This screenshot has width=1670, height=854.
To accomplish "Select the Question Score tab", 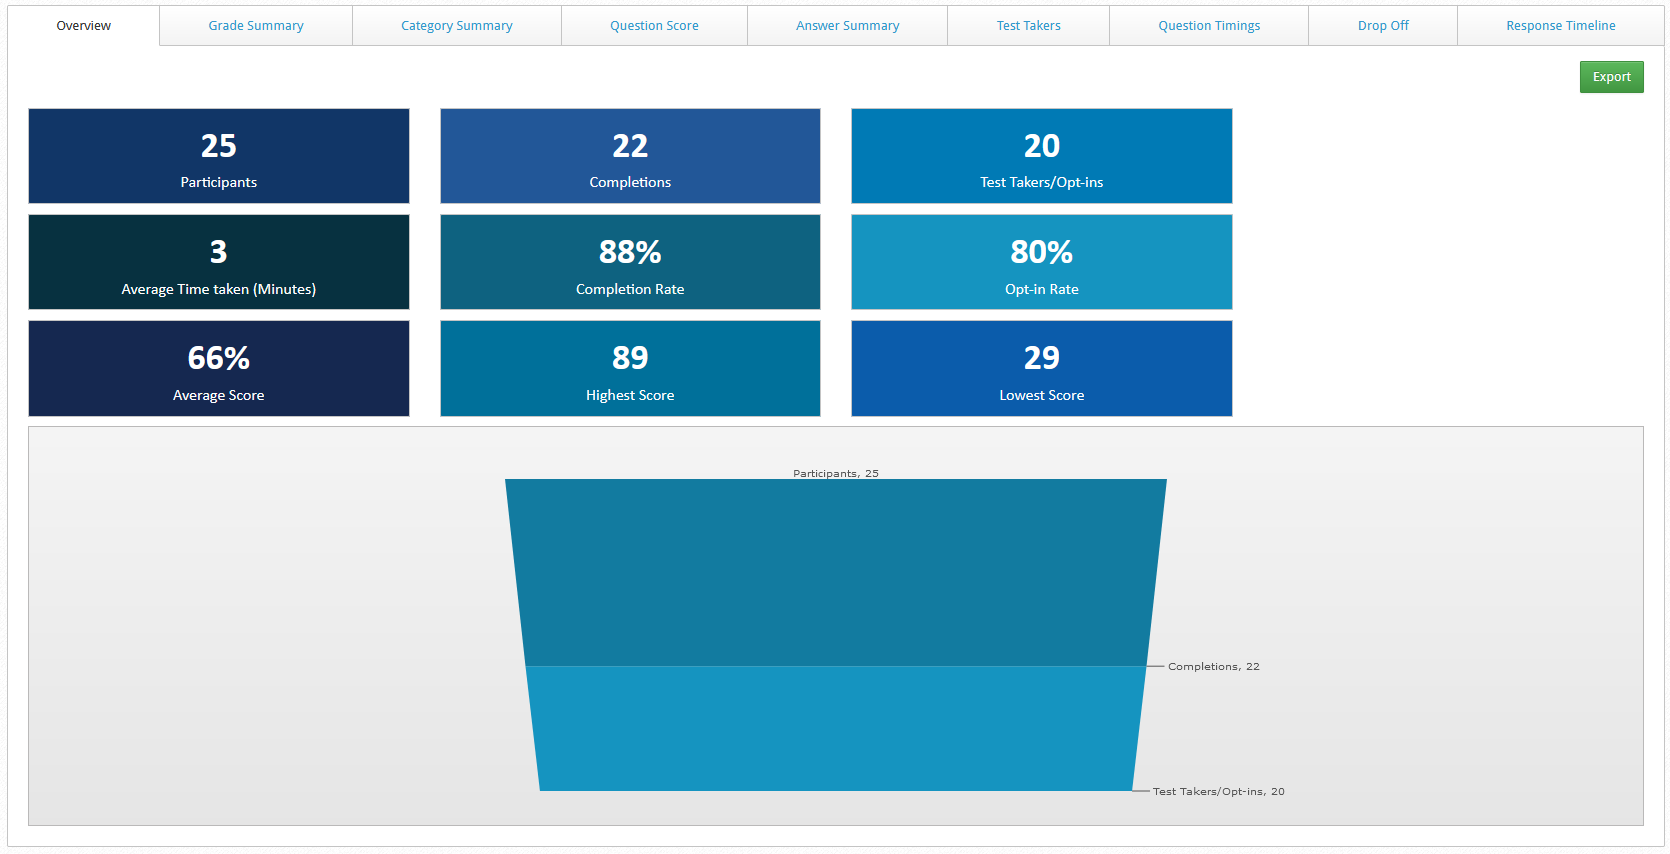I will tap(654, 26).
